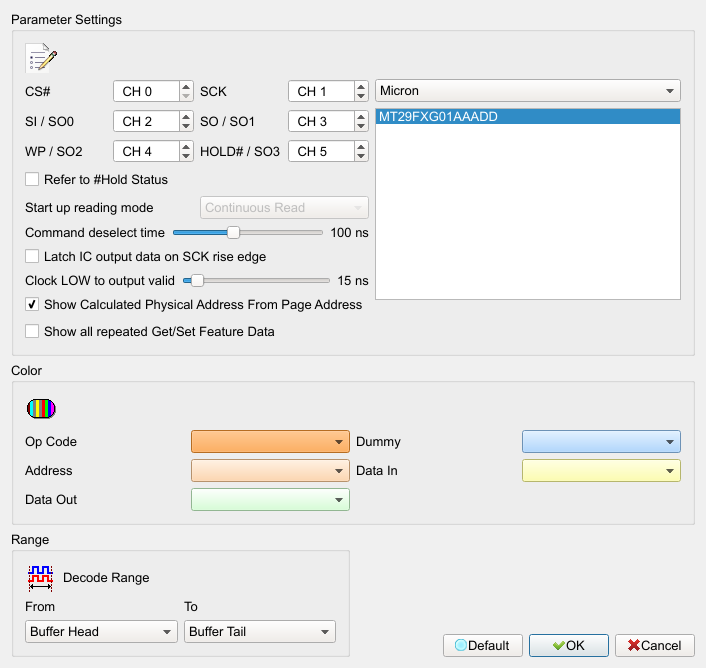Decrement the SO / SO1 channel down arrow
This screenshot has width=706, height=668.
tap(361, 126)
